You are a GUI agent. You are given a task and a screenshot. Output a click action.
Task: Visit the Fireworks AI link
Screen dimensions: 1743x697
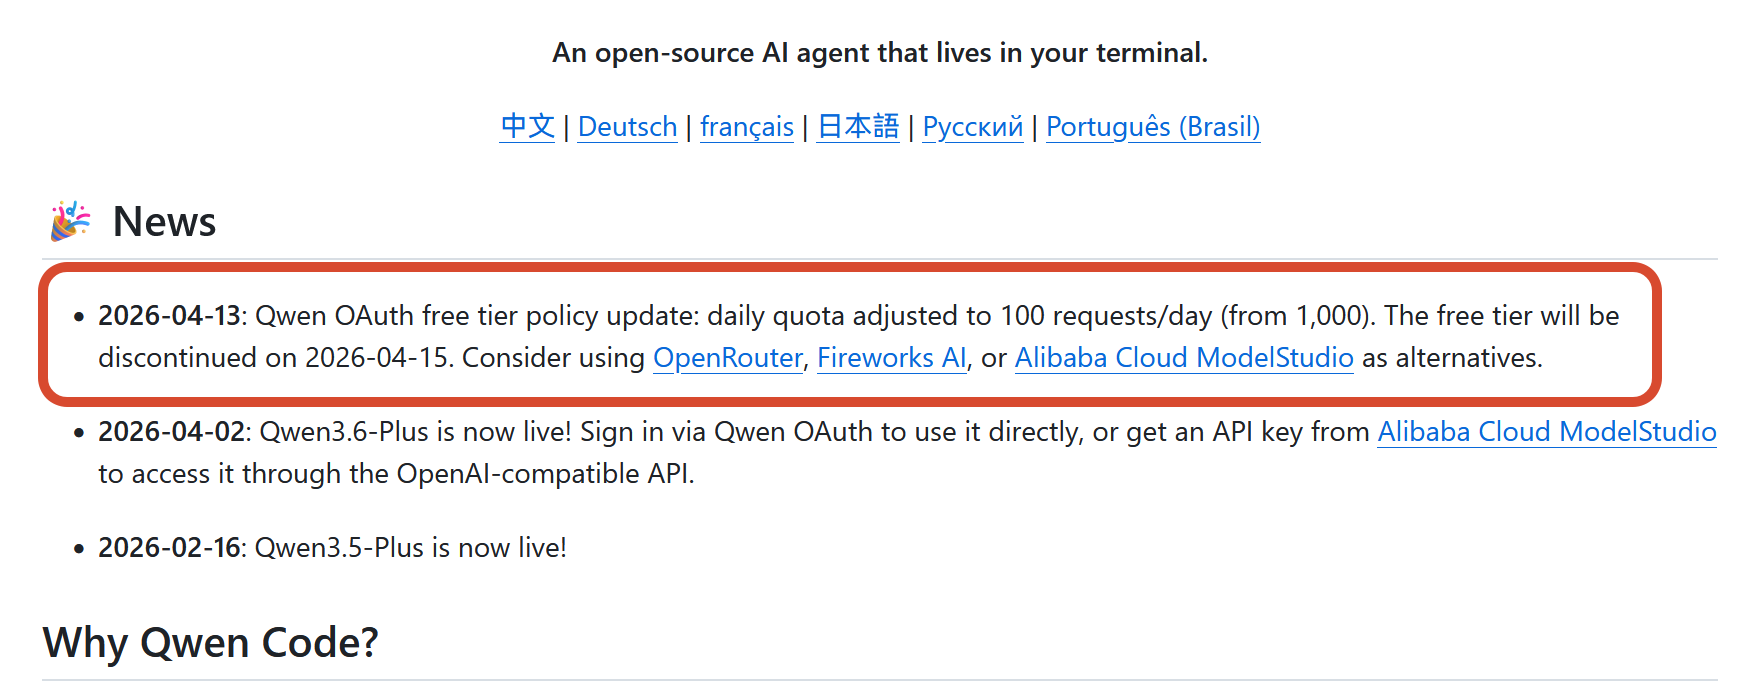[x=891, y=358]
